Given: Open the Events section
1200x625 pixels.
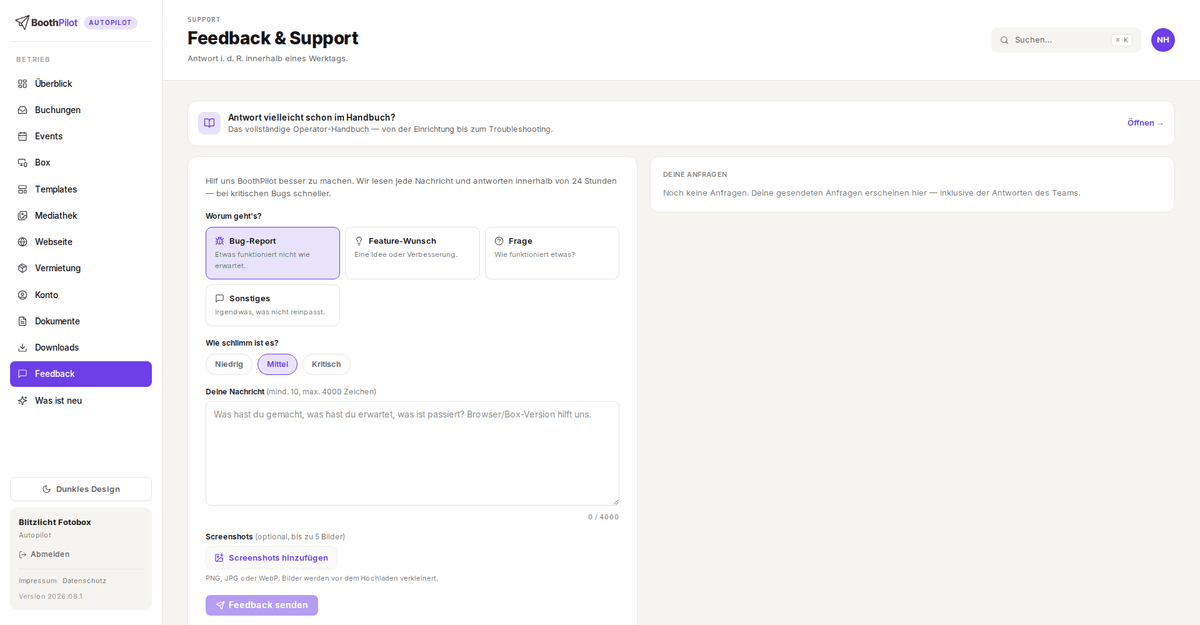Looking at the screenshot, I should (x=81, y=136).
